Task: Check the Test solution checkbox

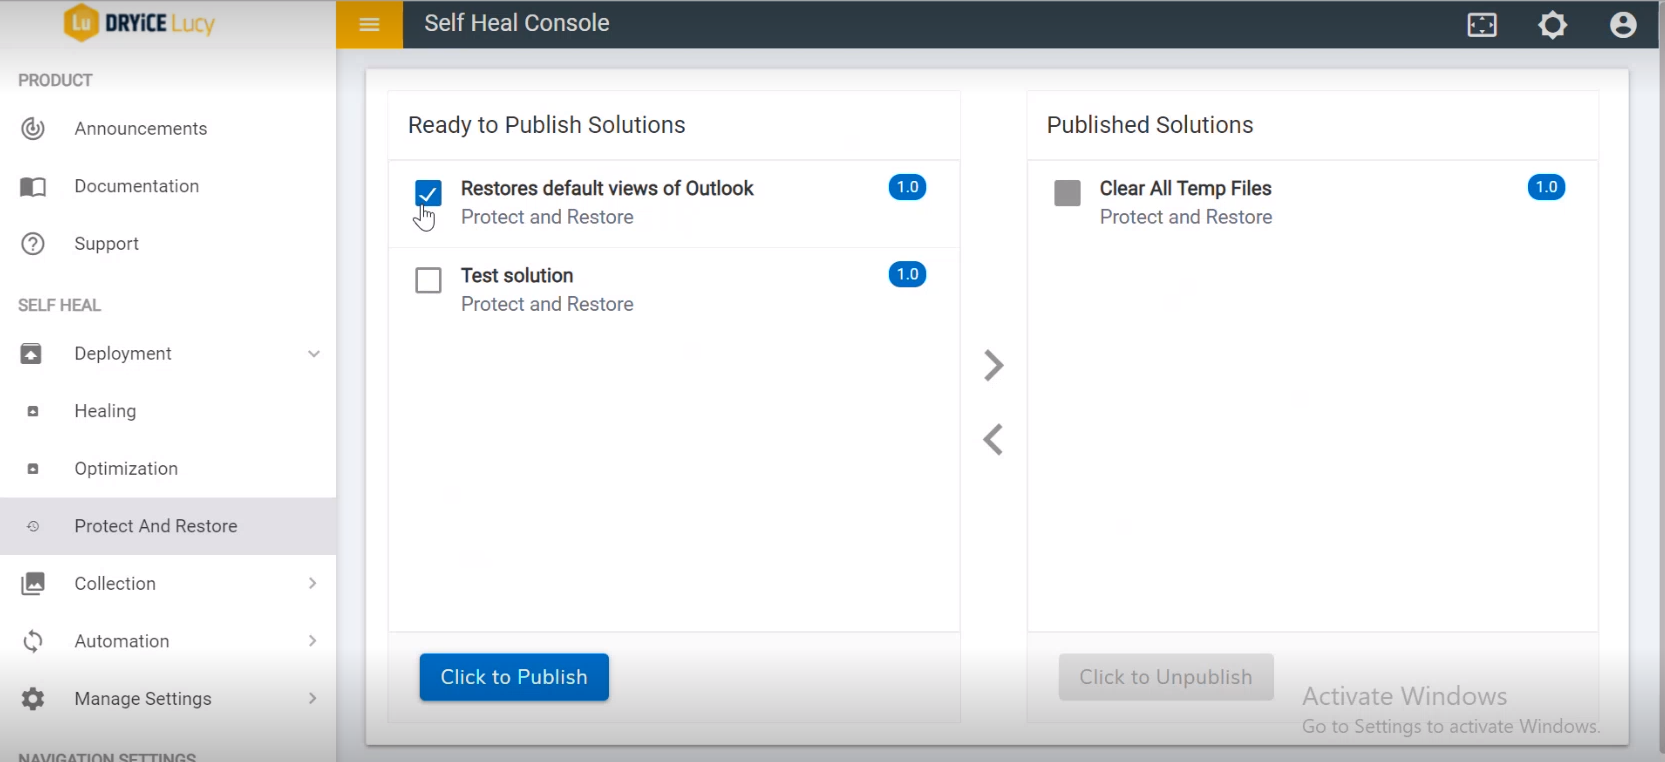Action: pos(428,280)
